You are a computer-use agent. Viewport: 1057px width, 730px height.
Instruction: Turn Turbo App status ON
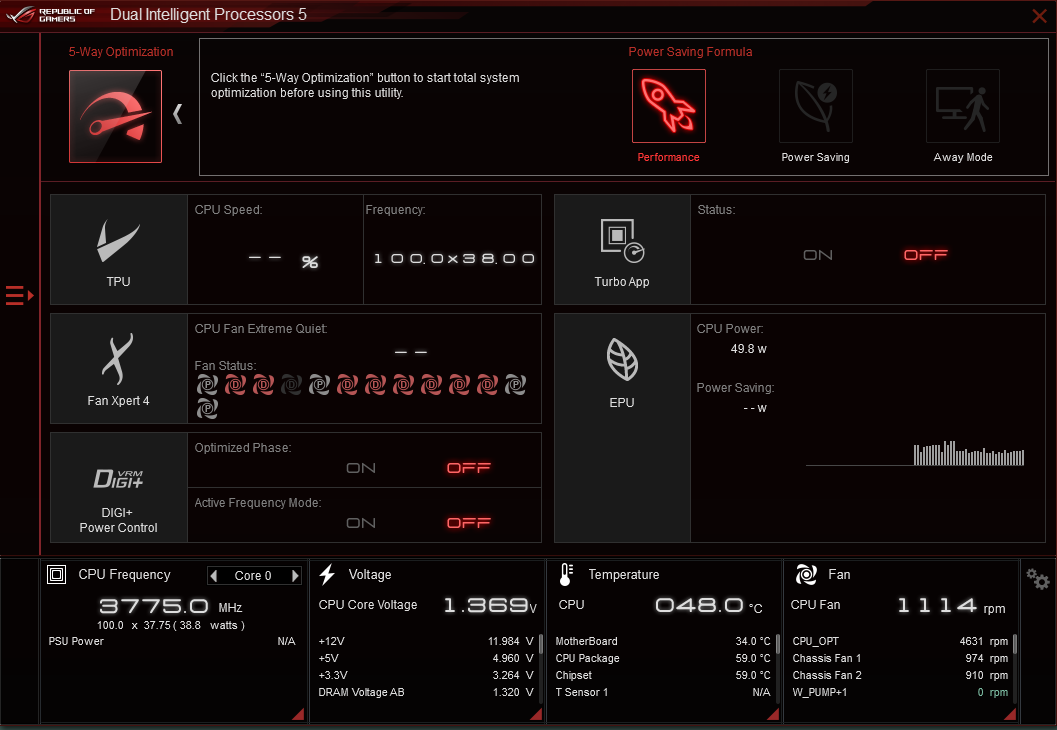click(818, 255)
